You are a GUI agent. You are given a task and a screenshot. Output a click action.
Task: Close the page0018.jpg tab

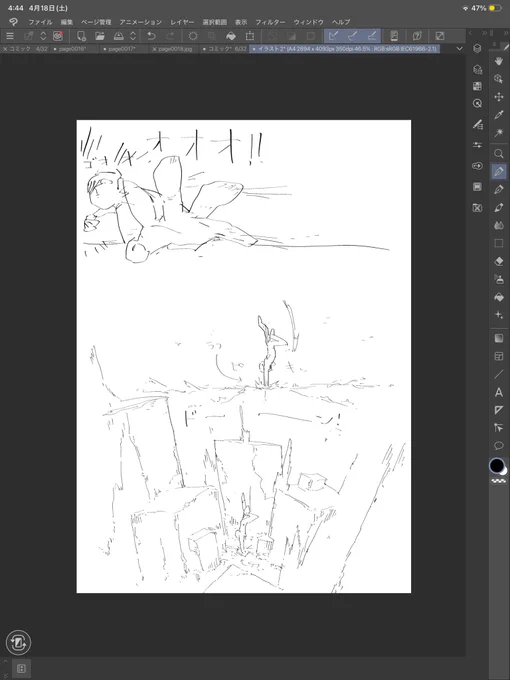pos(154,49)
